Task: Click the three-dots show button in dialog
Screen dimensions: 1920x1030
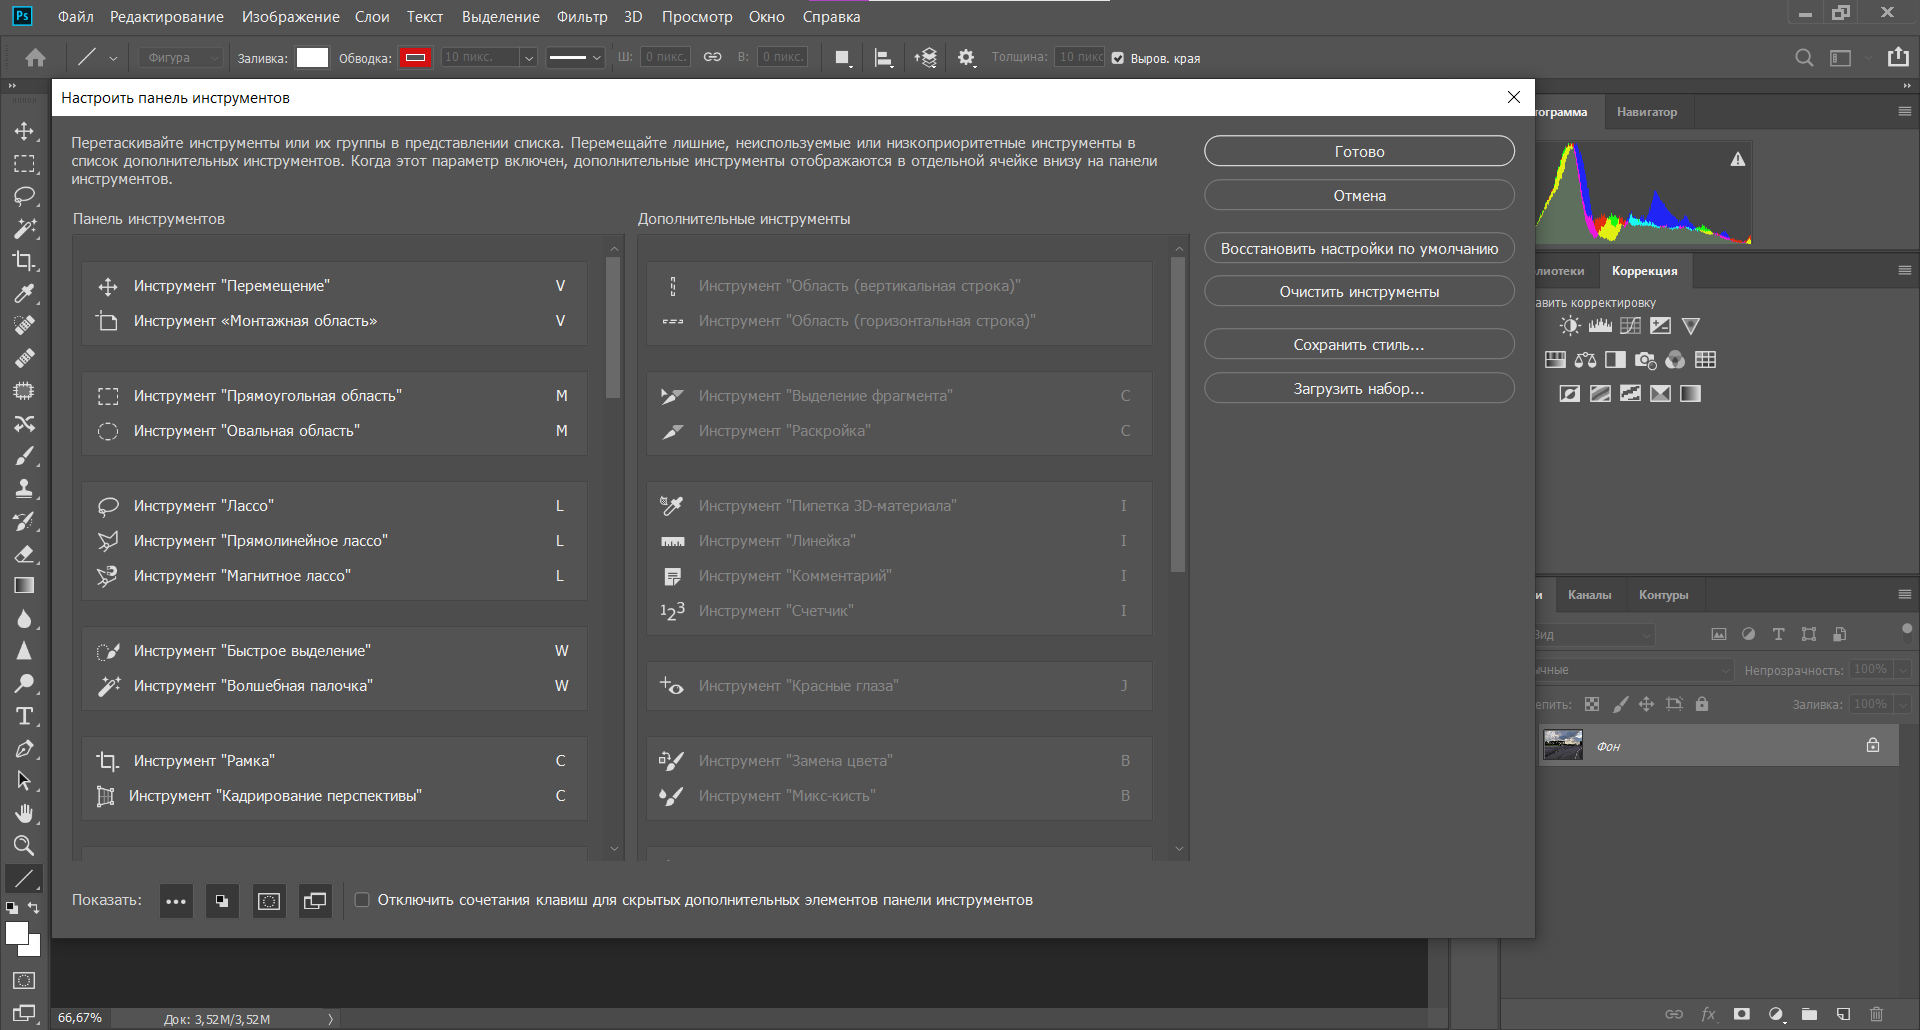Action: click(x=176, y=901)
